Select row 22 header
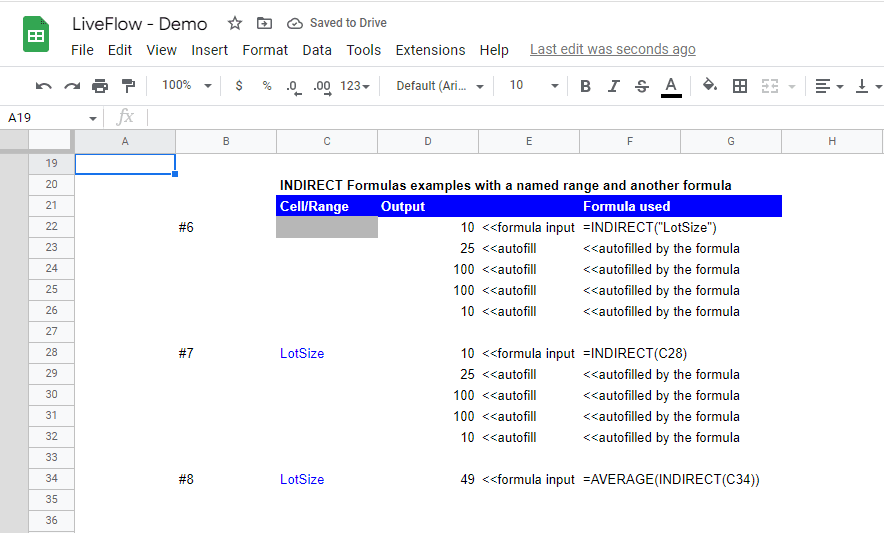Image resolution: width=884 pixels, height=533 pixels. click(51, 227)
